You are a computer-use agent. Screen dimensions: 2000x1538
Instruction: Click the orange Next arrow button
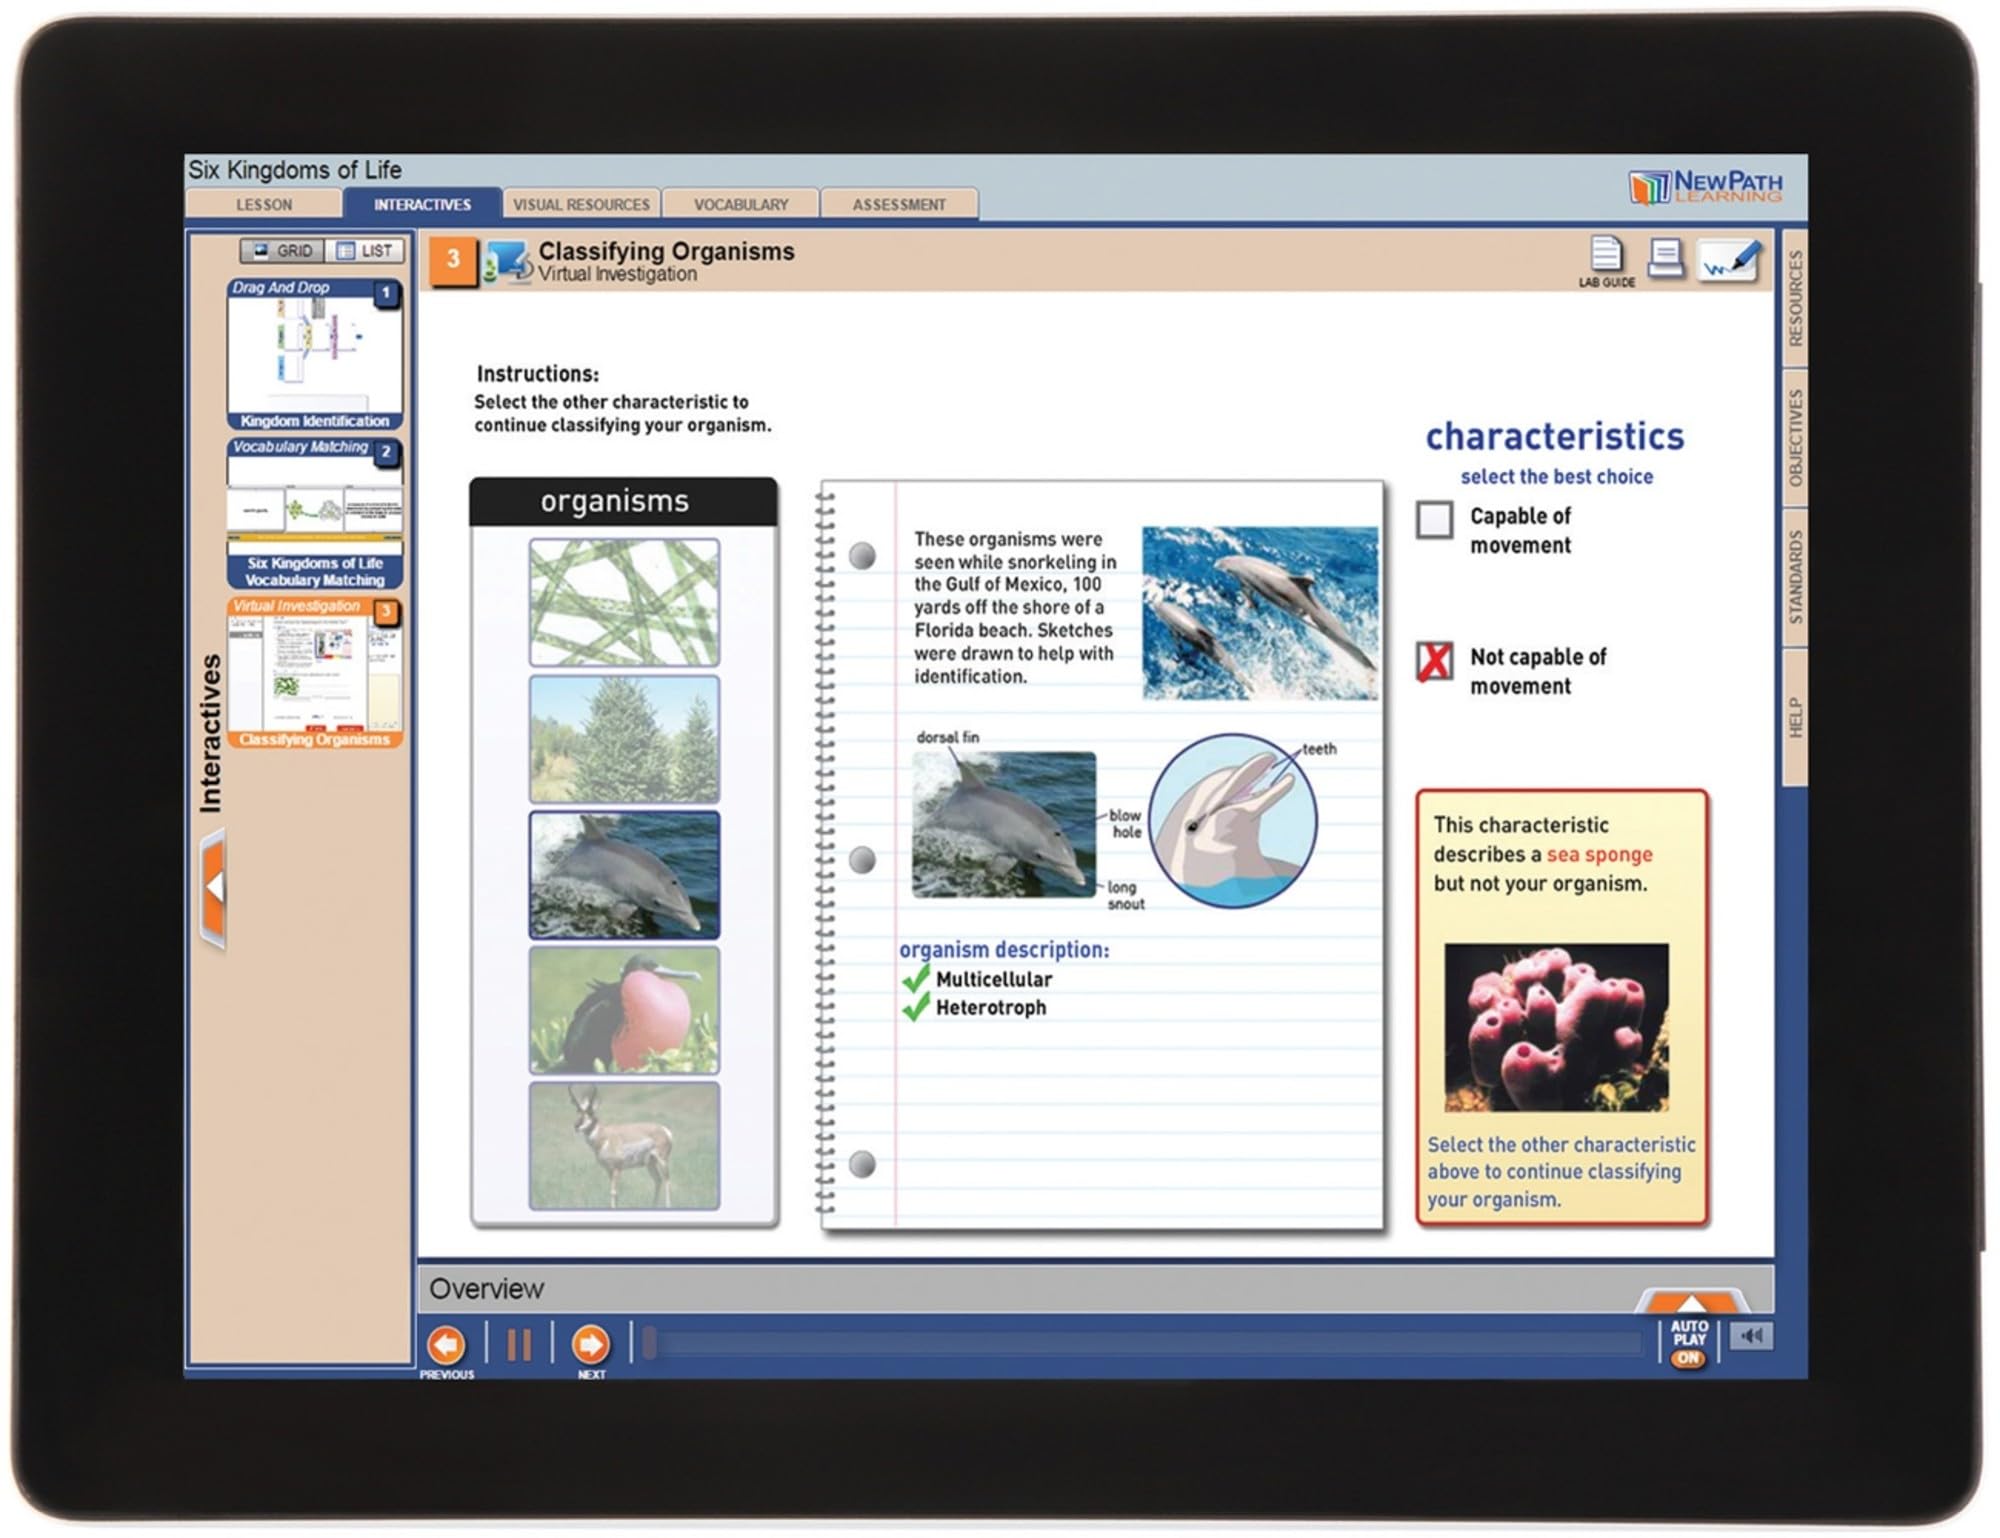point(590,1345)
